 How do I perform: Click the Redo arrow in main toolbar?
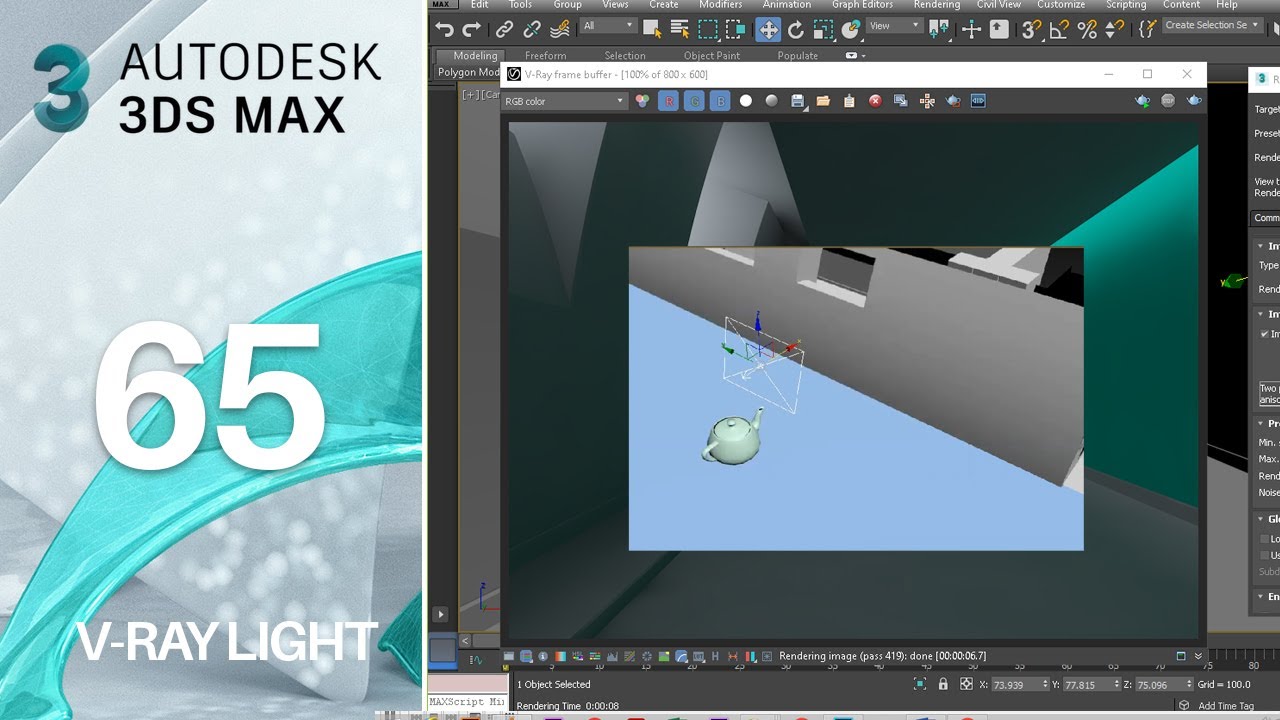pyautogui.click(x=471, y=29)
